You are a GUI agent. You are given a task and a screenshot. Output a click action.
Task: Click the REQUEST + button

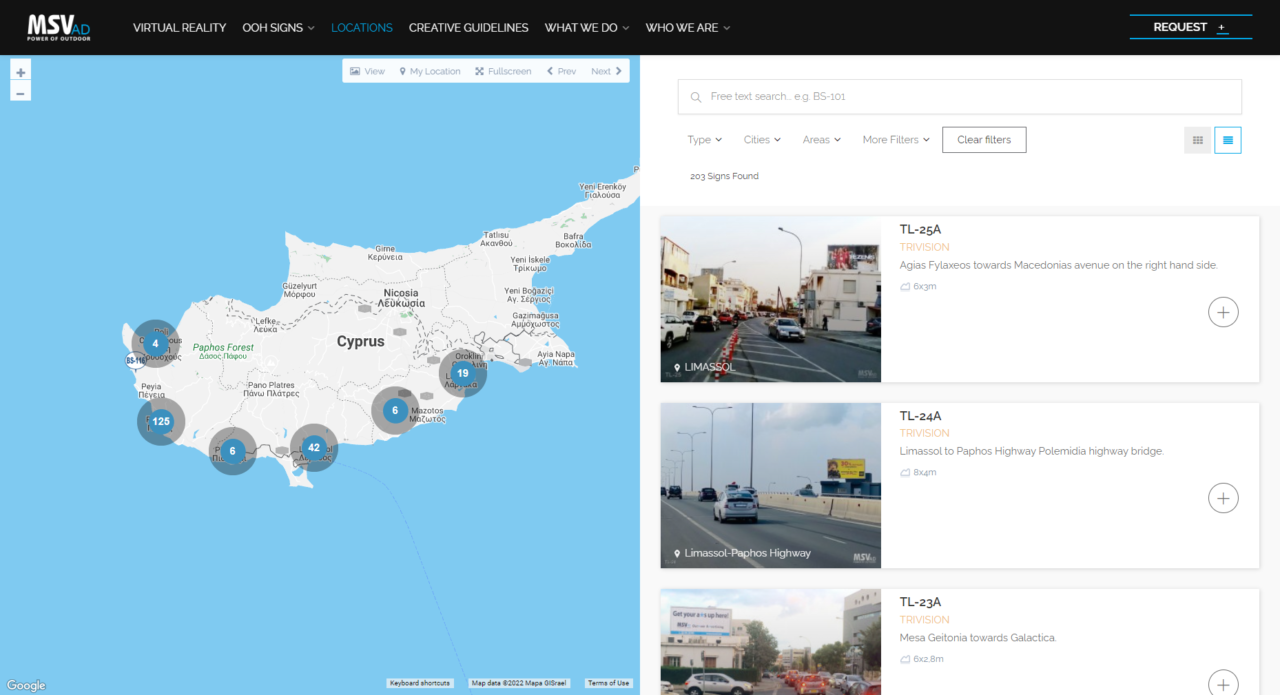click(x=1190, y=27)
